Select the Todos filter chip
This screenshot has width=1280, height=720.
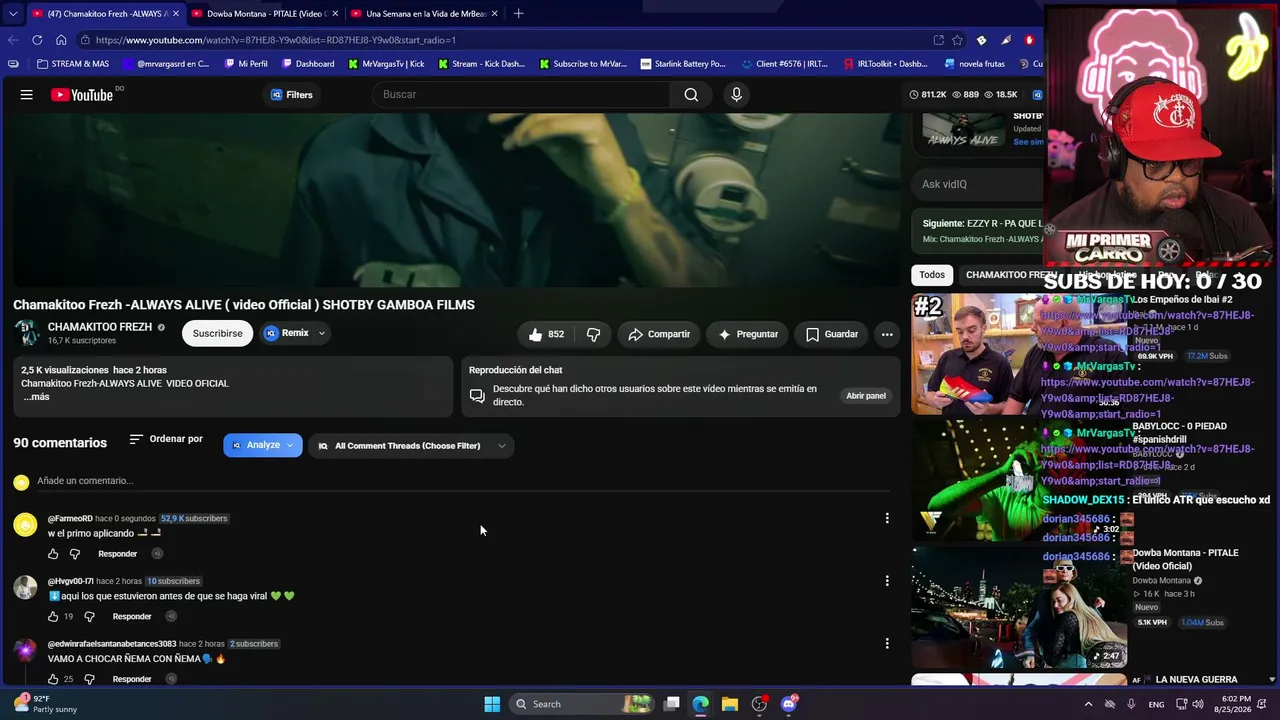coord(932,275)
